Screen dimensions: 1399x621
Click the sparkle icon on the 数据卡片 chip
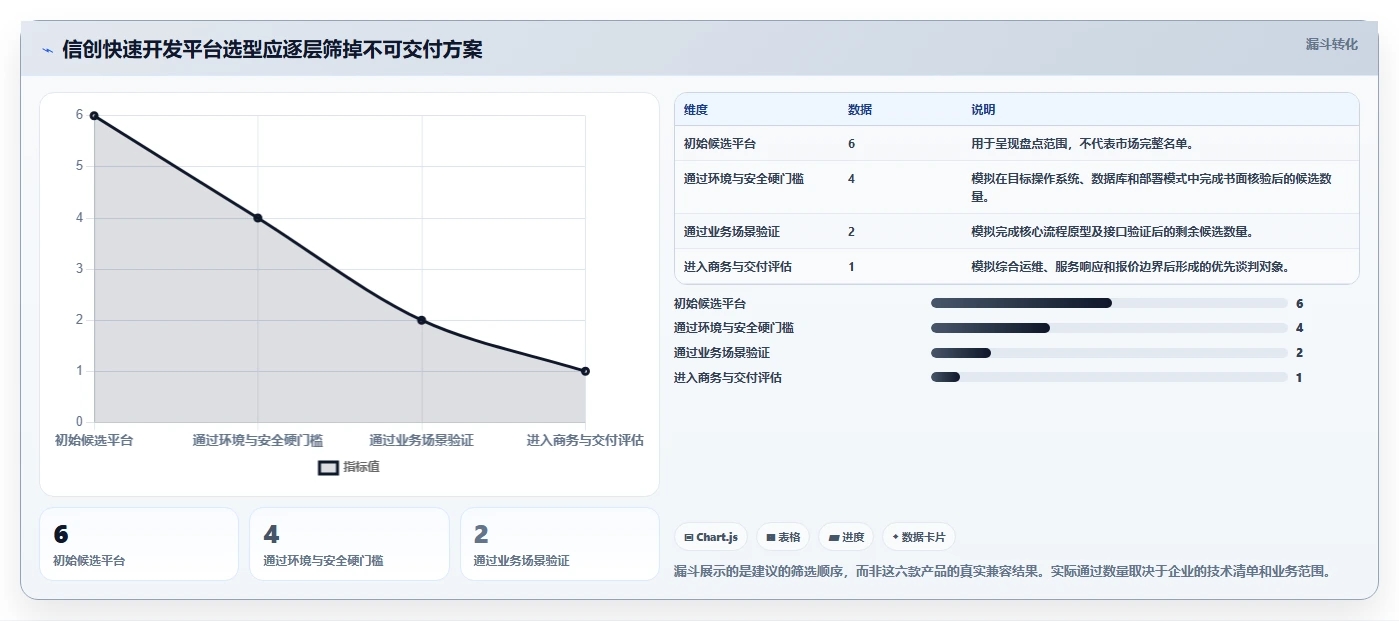tap(895, 537)
